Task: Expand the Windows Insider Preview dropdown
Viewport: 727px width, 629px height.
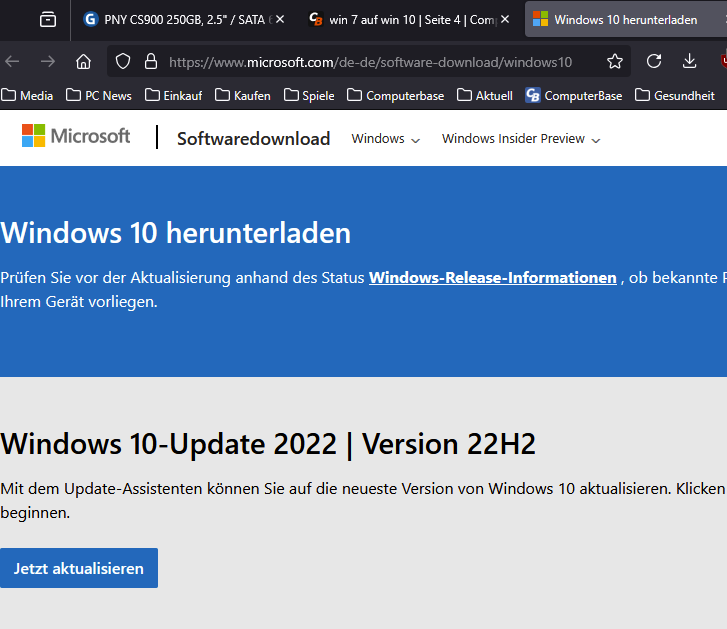Action: 521,139
